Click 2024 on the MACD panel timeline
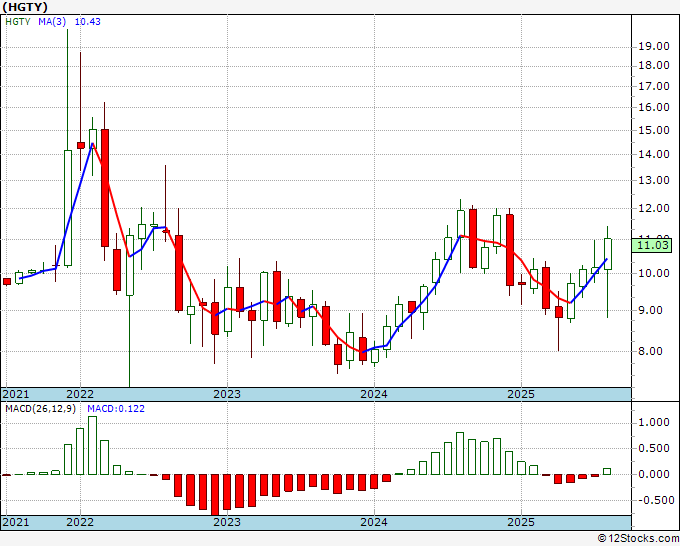Image resolution: width=680 pixels, height=546 pixels. click(x=374, y=522)
